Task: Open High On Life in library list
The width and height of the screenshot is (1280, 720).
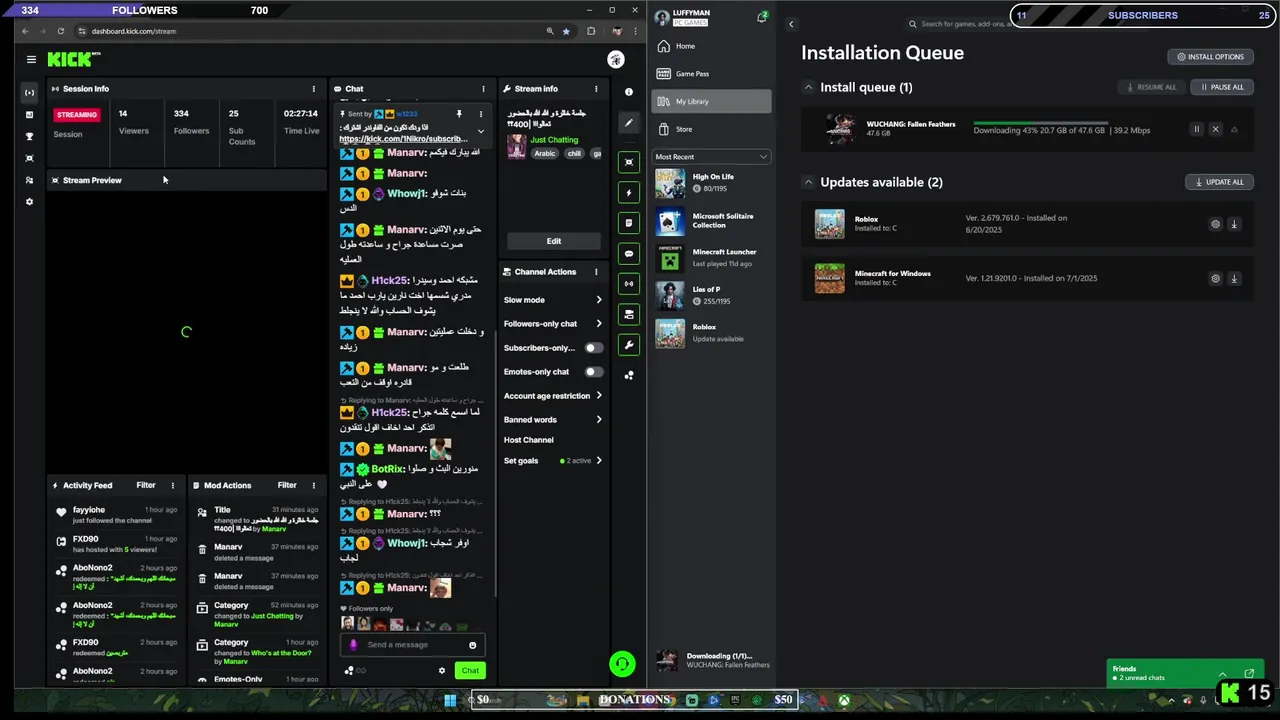Action: tap(711, 183)
